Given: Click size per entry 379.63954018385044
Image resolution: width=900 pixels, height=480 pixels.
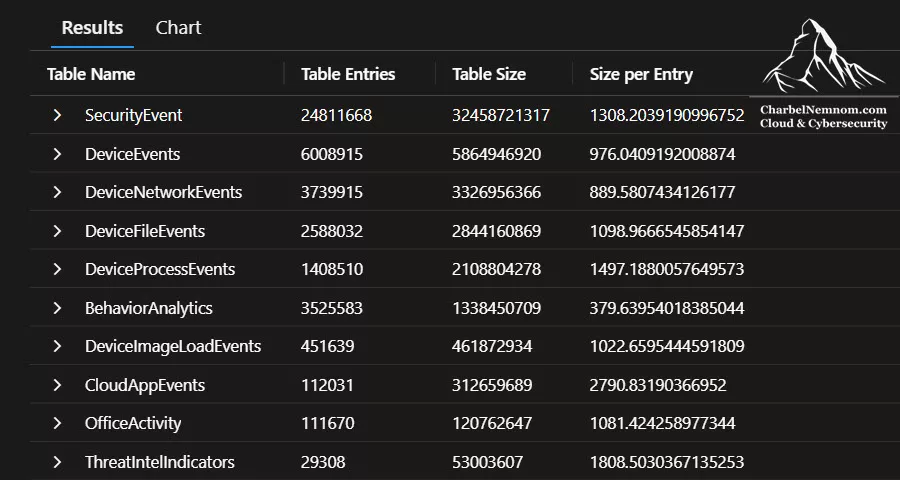Looking at the screenshot, I should (667, 308).
